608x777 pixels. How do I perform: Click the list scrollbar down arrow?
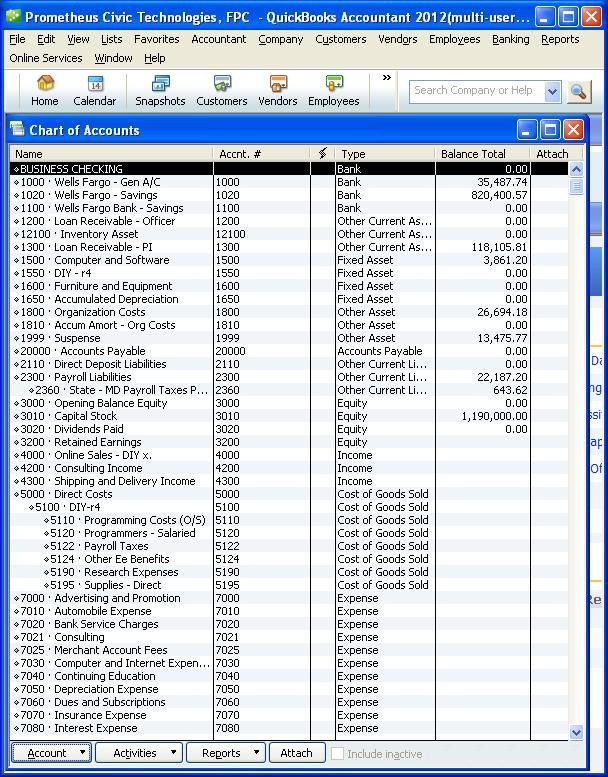pos(576,732)
